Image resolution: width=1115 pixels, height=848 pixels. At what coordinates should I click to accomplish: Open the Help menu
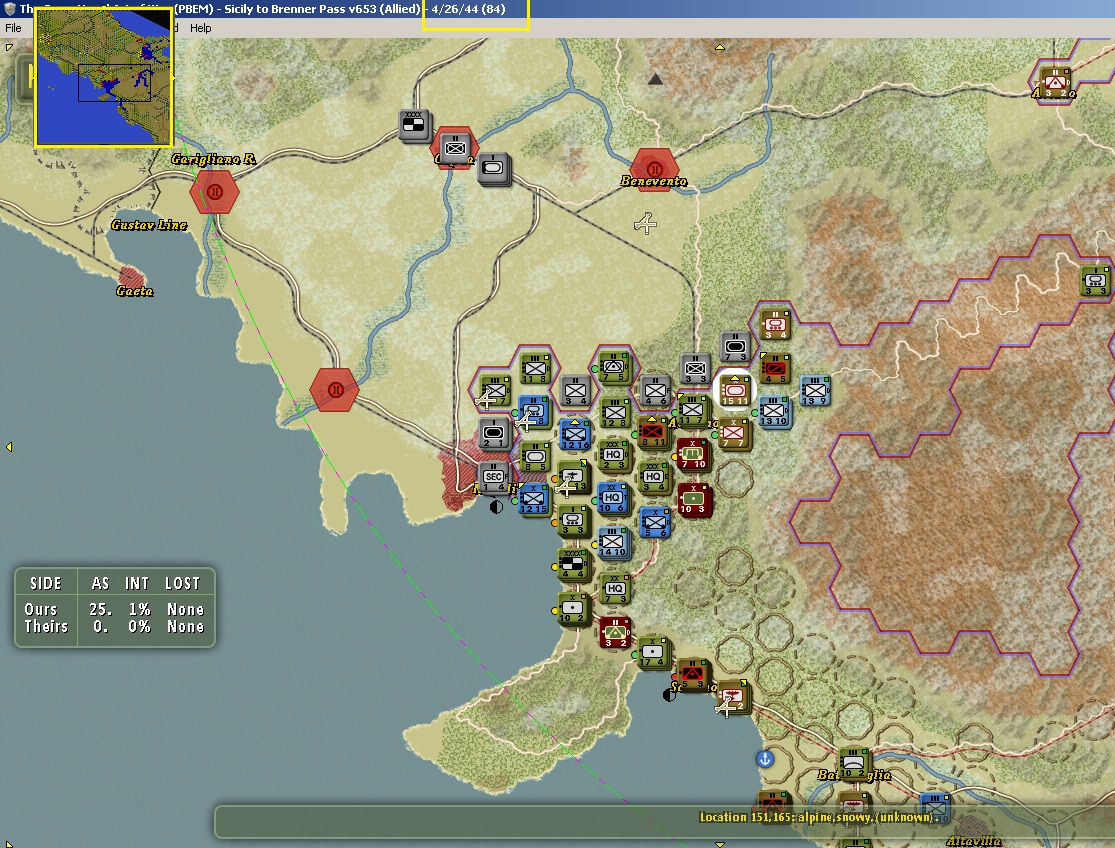click(201, 28)
